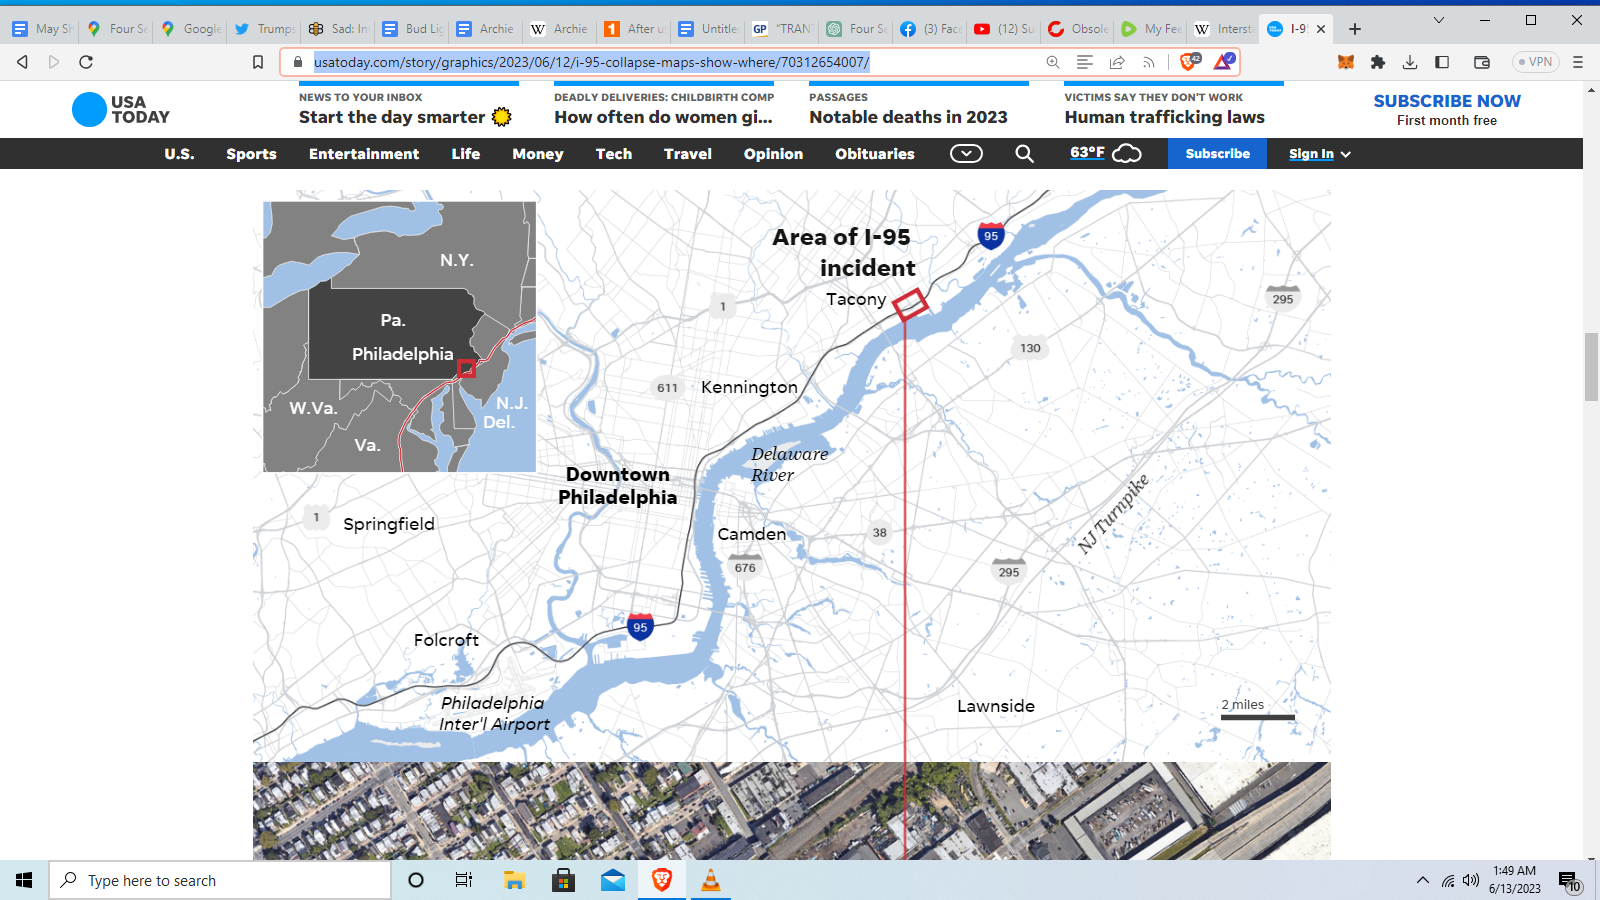Open the browser downloads icon
Viewport: 1600px width, 900px height.
click(x=1410, y=62)
